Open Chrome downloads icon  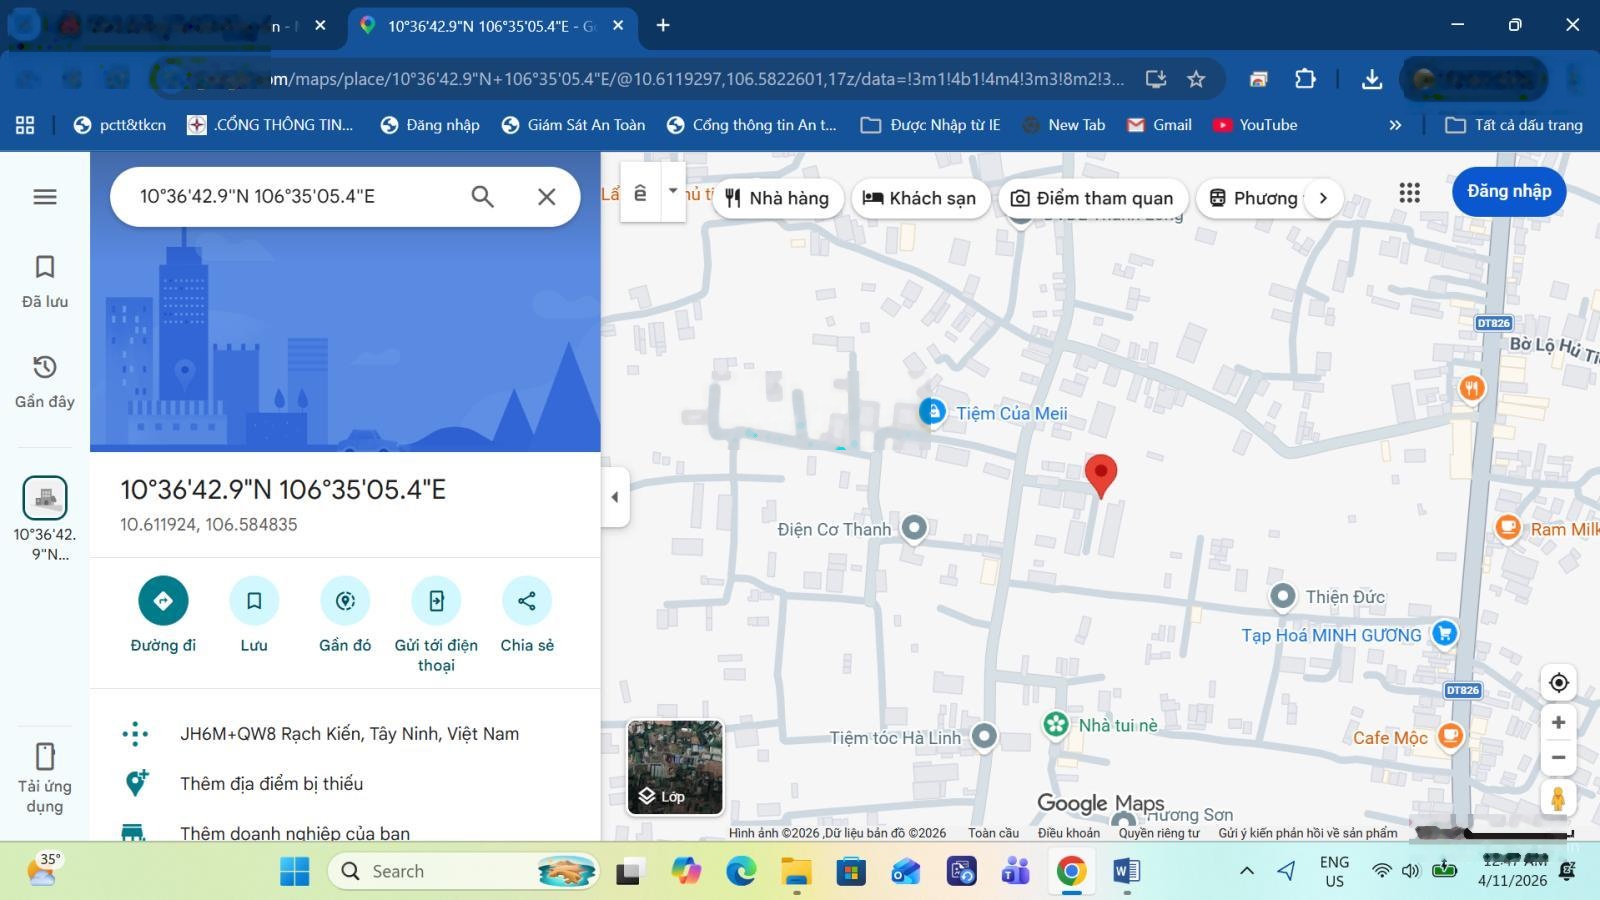pyautogui.click(x=1372, y=79)
